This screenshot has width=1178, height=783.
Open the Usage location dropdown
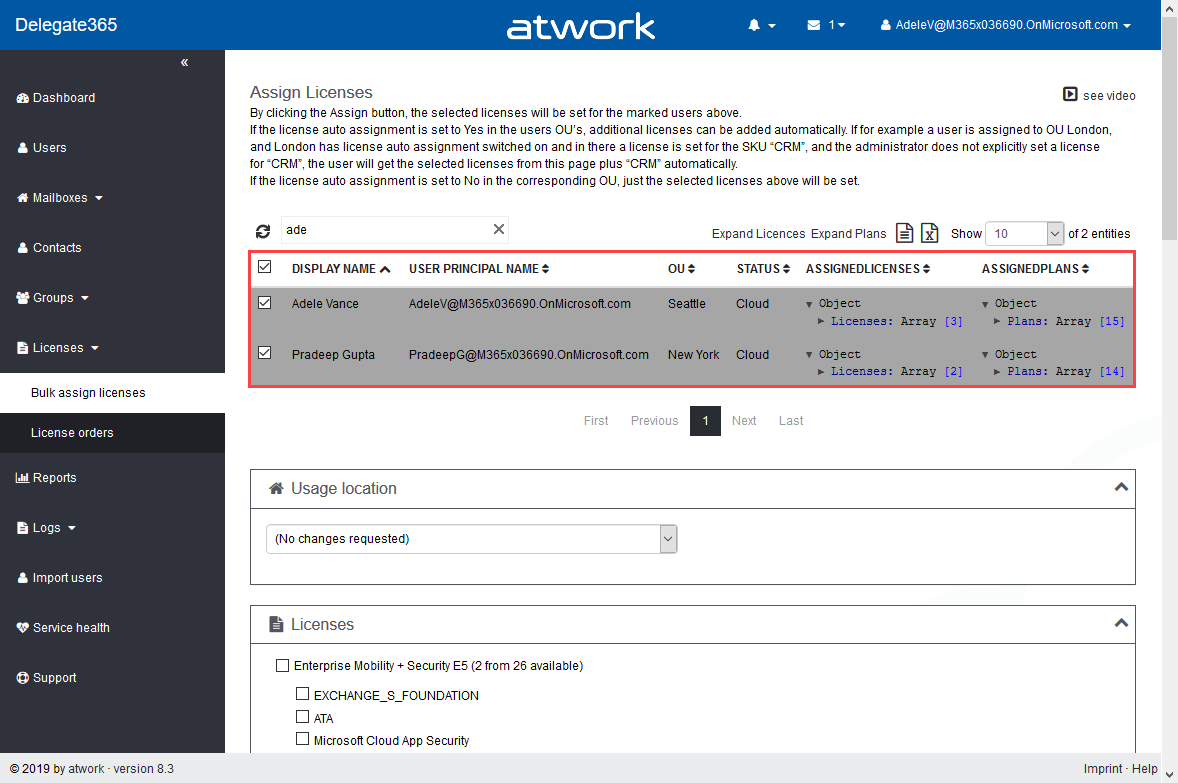tap(471, 539)
